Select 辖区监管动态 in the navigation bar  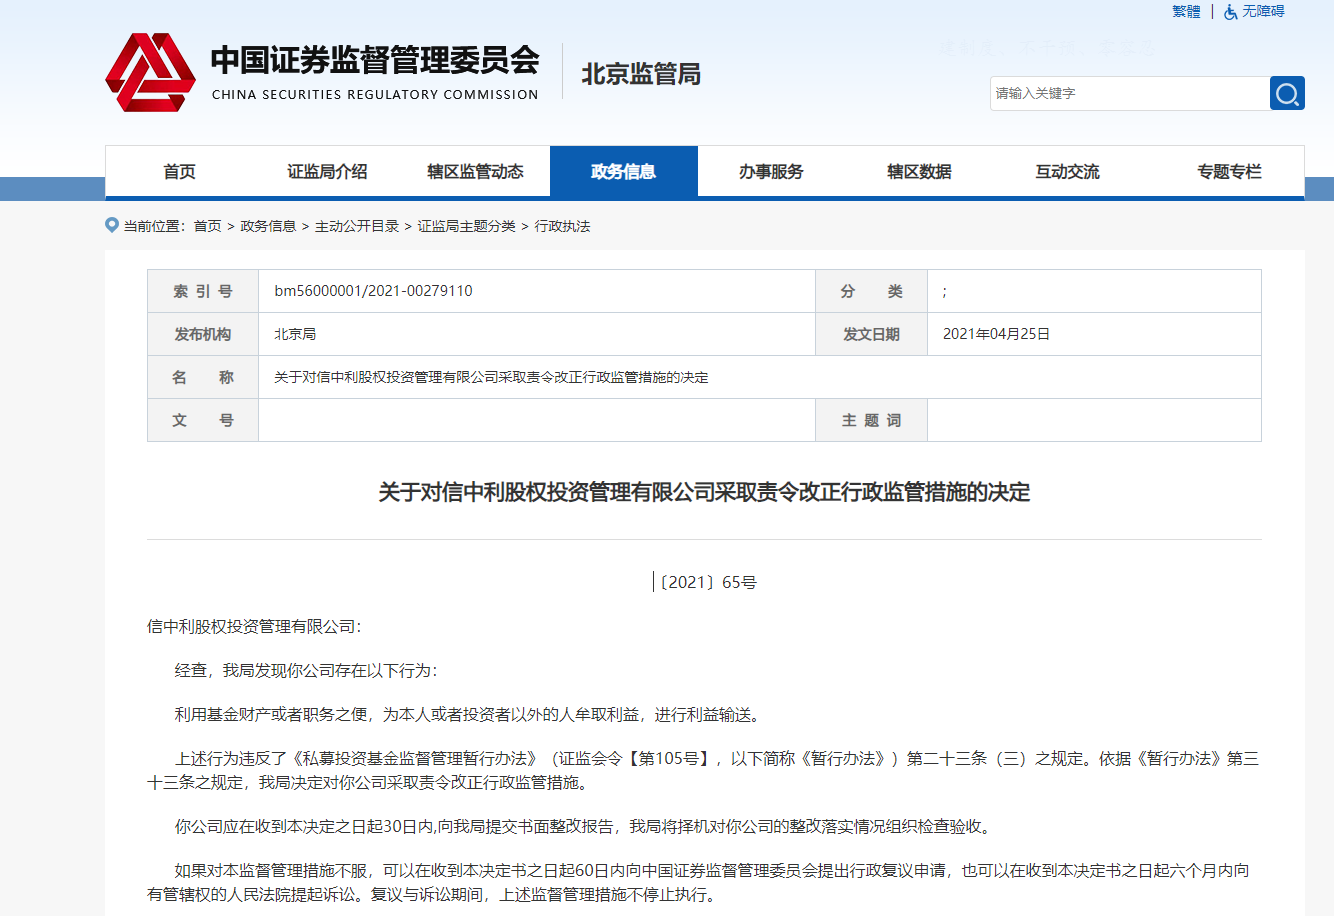click(475, 171)
